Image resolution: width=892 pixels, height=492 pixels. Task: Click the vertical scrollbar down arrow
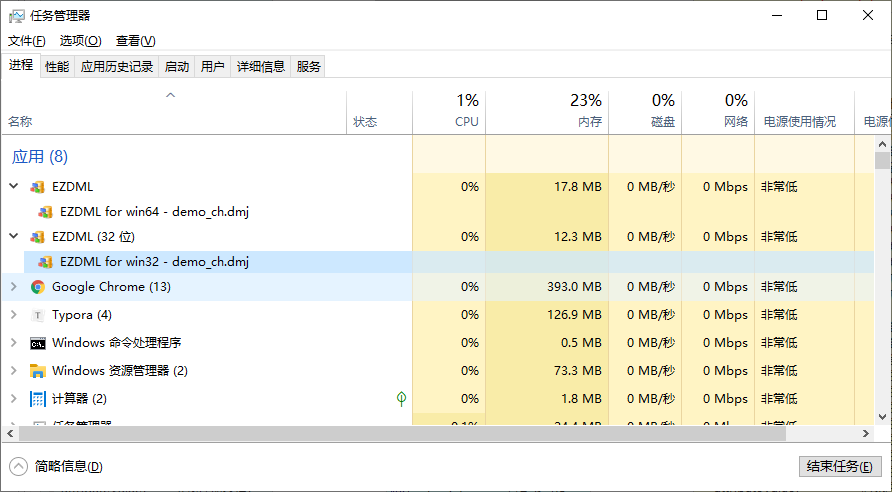(882, 417)
